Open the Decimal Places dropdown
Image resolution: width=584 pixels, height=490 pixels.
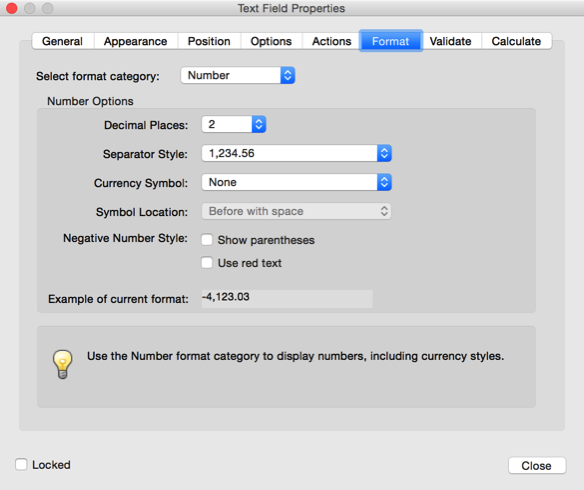click(x=234, y=124)
